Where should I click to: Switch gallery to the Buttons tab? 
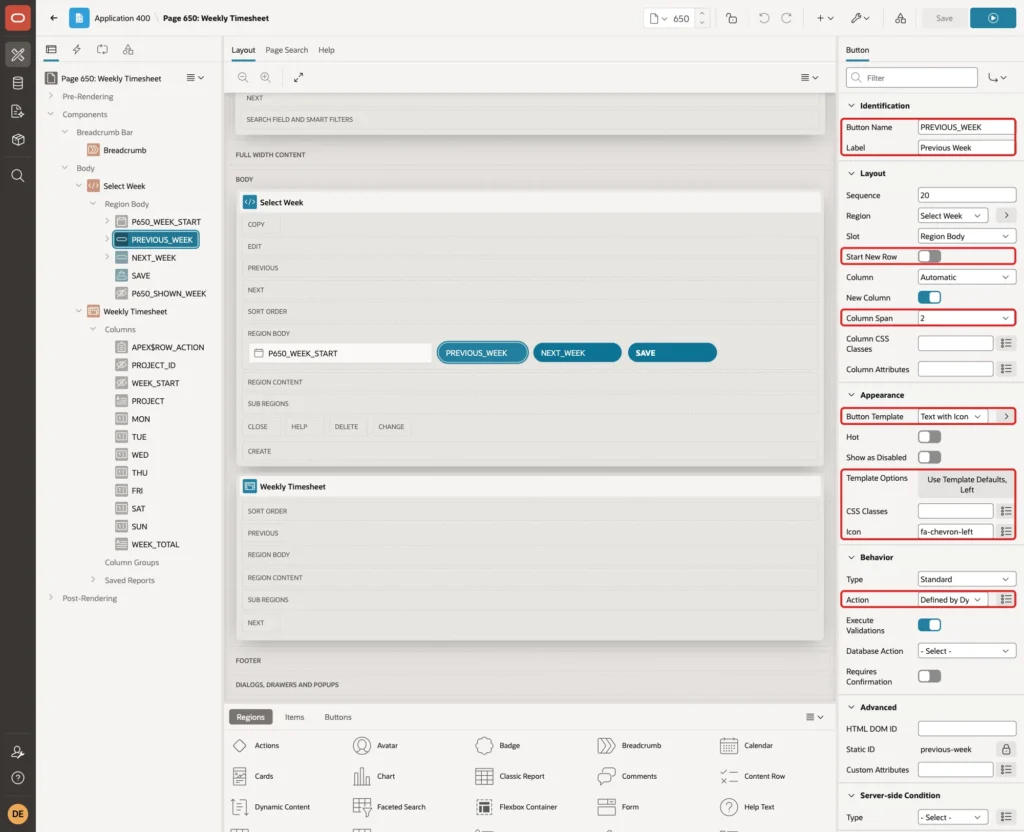[338, 716]
